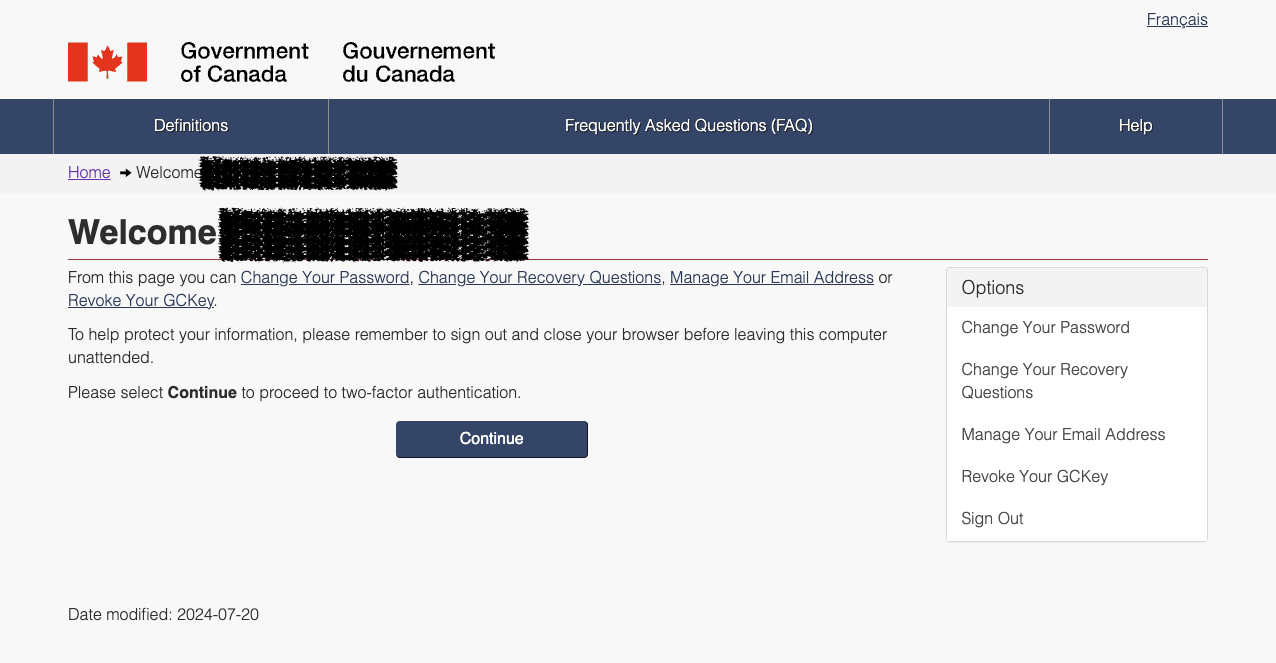Viewport: 1276px width, 663px height.
Task: Sign Out from the Options panel
Action: pos(992,519)
